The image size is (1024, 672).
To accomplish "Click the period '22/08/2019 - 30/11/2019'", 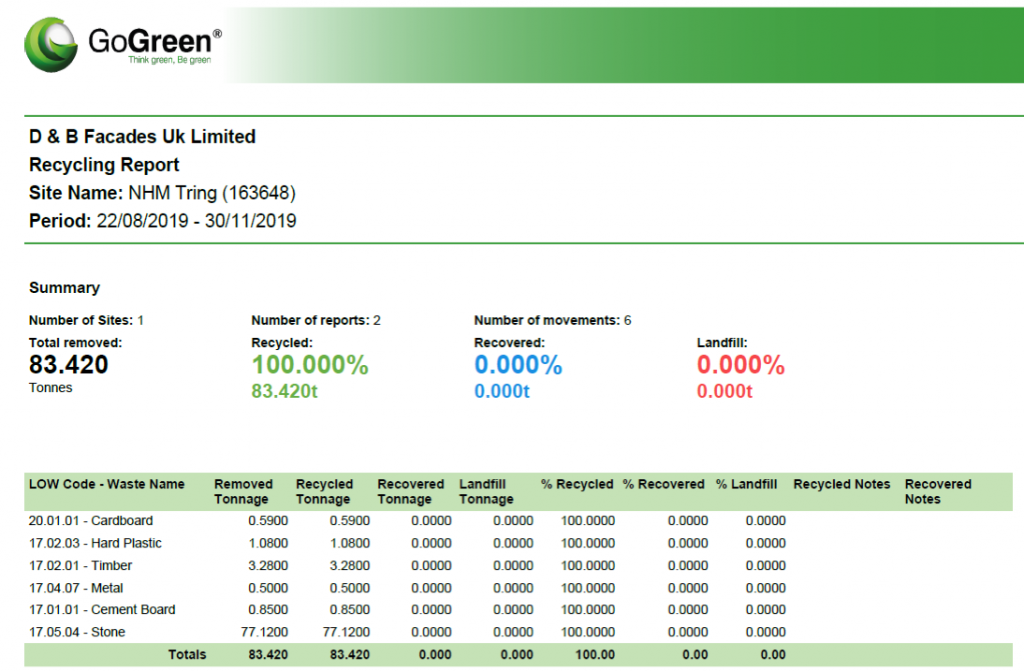I will tap(197, 221).
